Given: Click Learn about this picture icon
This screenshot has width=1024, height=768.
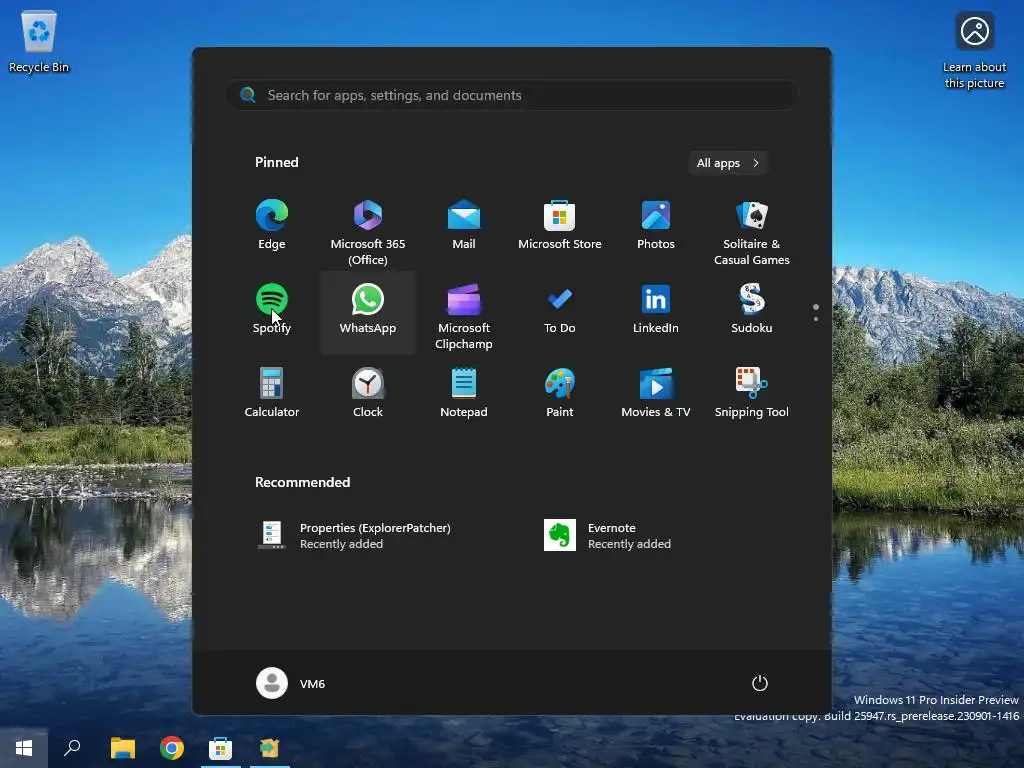Looking at the screenshot, I should tap(974, 50).
